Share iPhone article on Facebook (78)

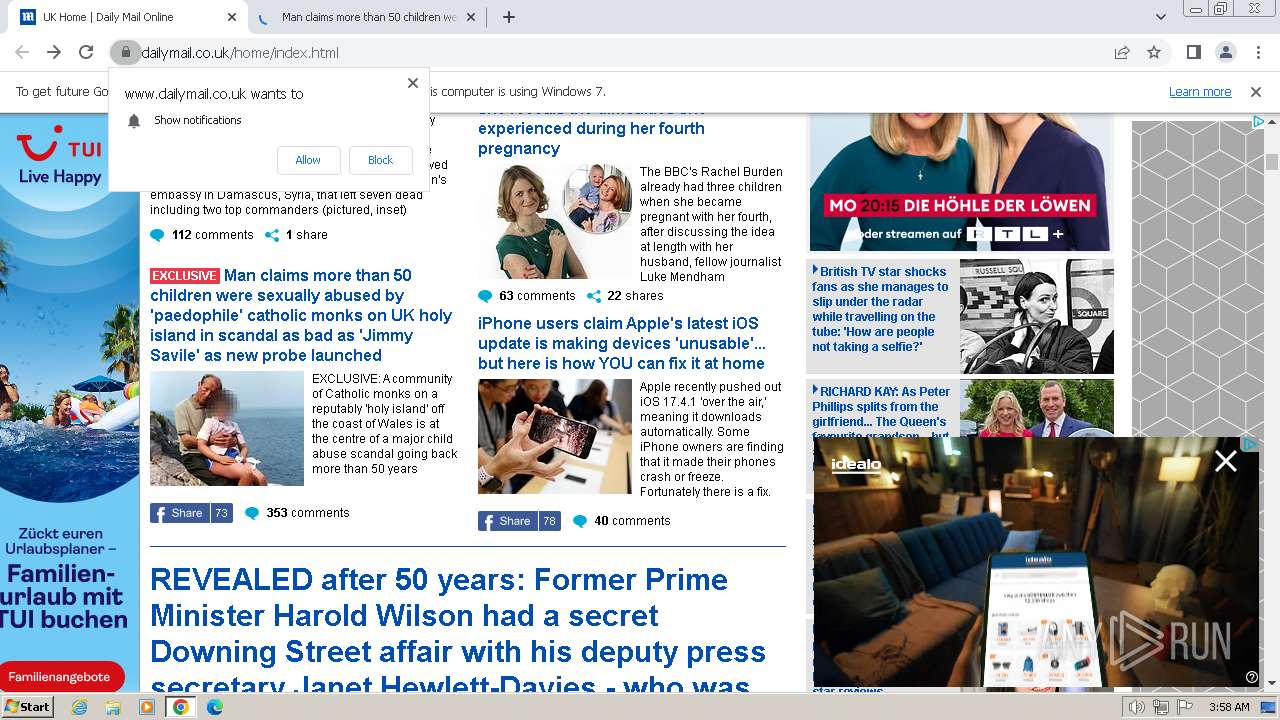coord(518,521)
